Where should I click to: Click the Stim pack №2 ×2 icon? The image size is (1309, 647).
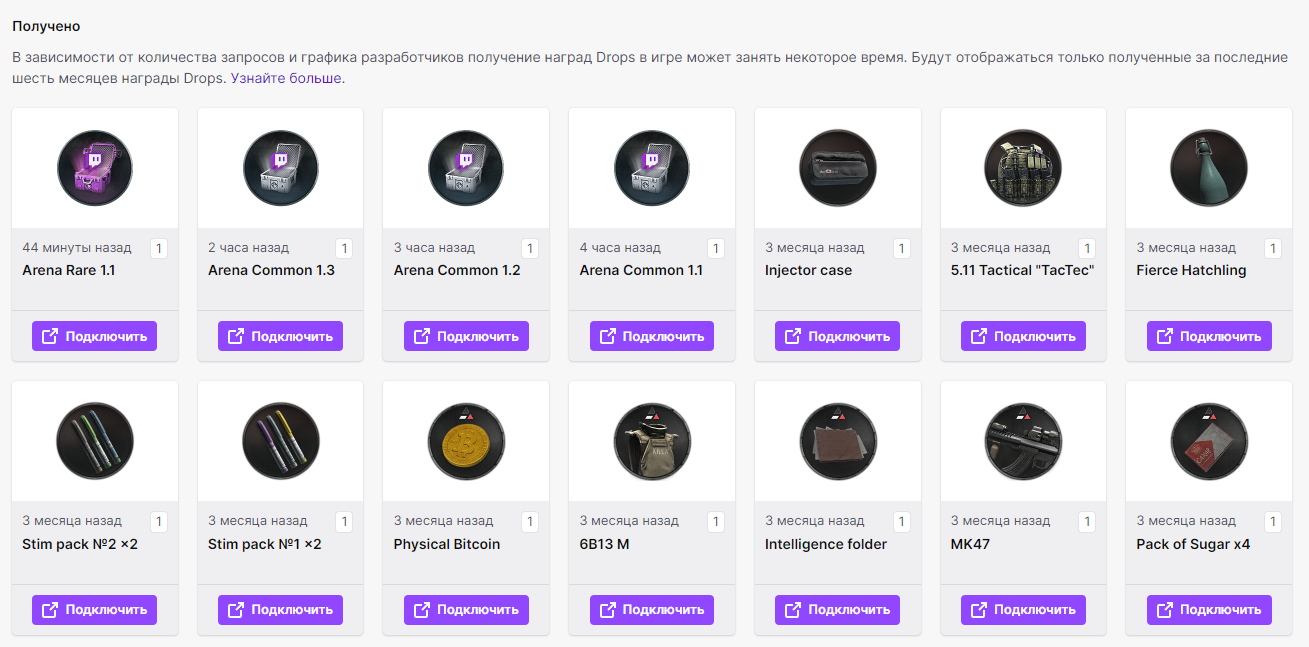point(95,441)
